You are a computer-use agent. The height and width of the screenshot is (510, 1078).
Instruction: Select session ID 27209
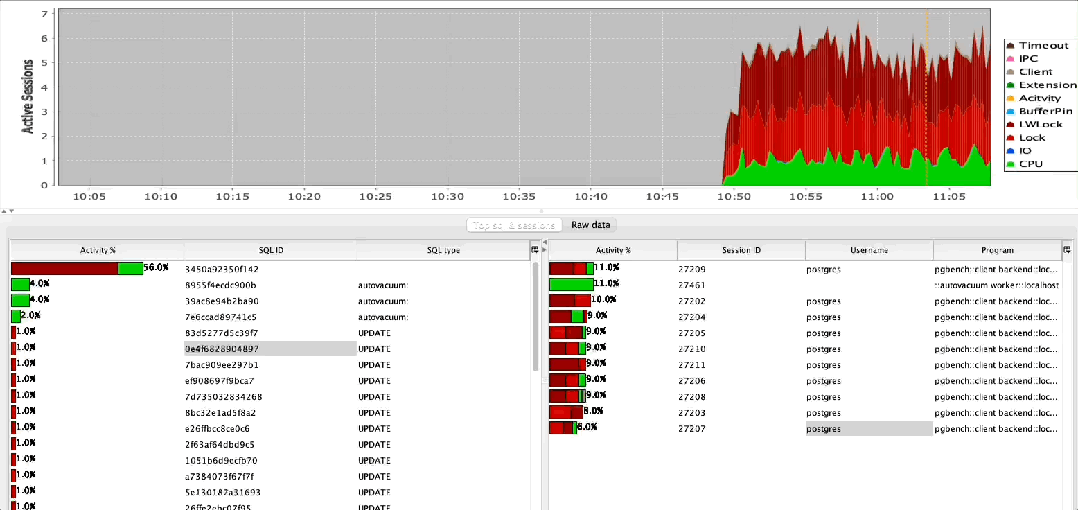pos(692,269)
